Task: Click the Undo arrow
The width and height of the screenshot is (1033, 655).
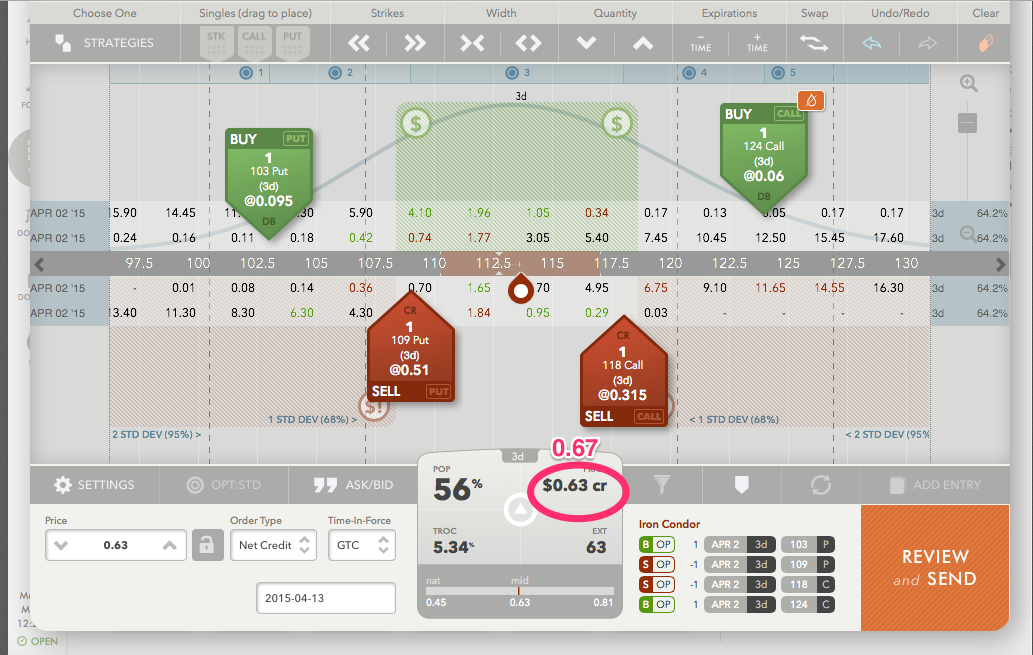Action: [872, 43]
